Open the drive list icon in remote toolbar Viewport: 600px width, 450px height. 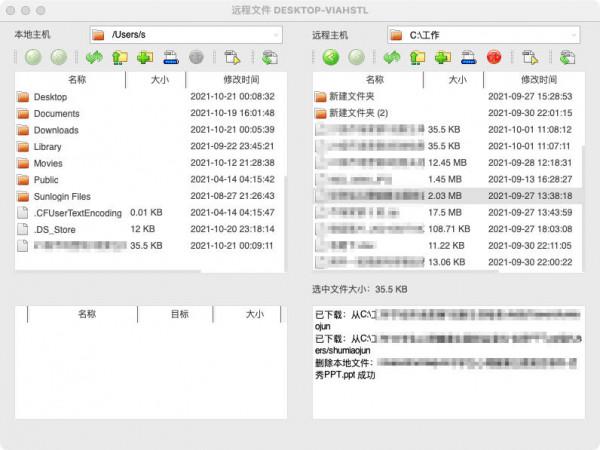tap(468, 57)
